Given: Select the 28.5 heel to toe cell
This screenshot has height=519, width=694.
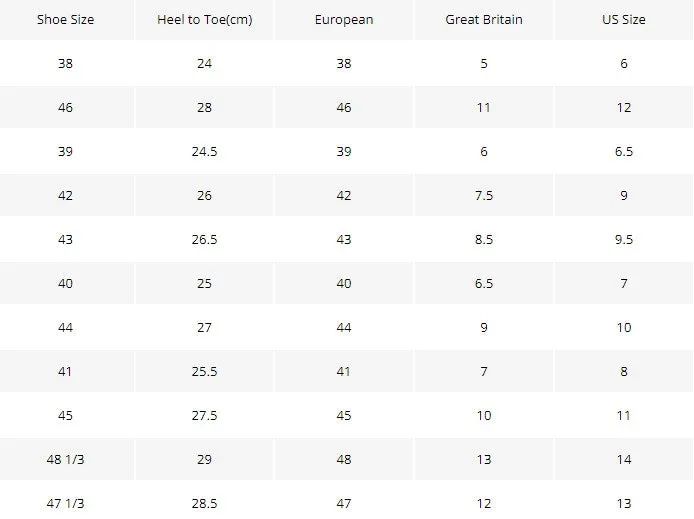Looking at the screenshot, I should (x=204, y=503).
